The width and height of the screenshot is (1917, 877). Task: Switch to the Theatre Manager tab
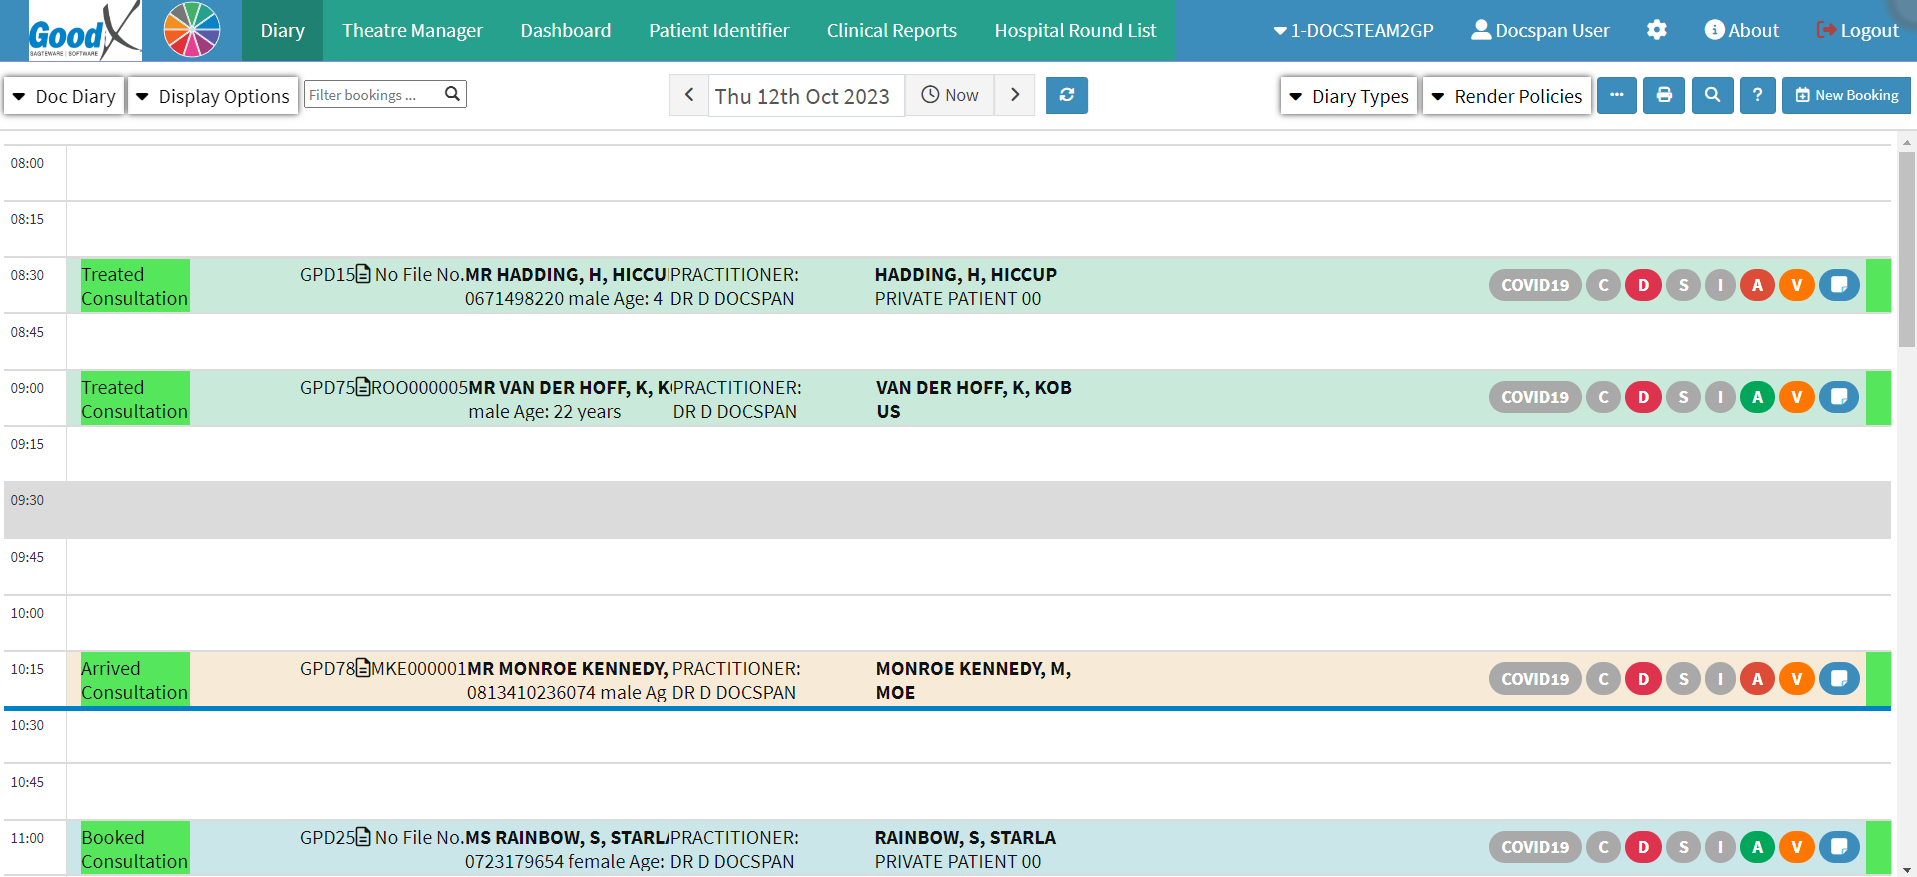412,31
